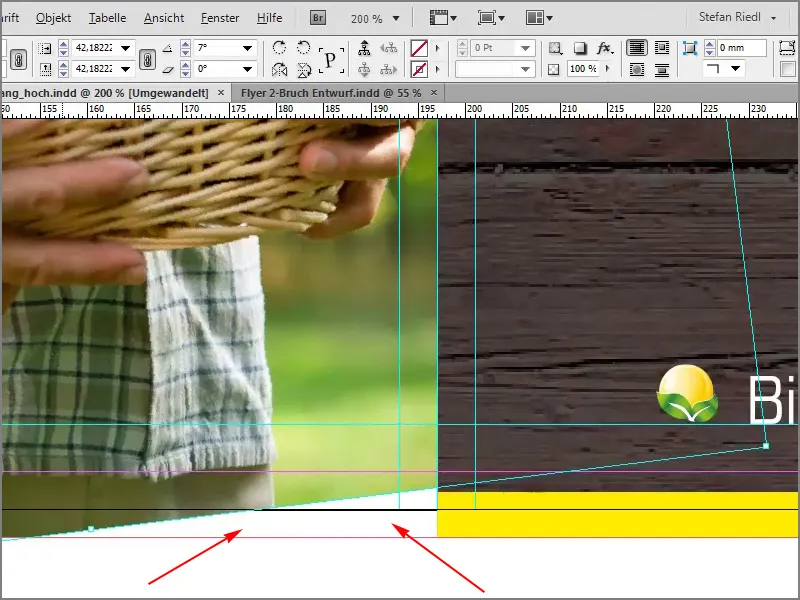
Task: Open the screen mode dropdown icon
Action: pos(491,18)
